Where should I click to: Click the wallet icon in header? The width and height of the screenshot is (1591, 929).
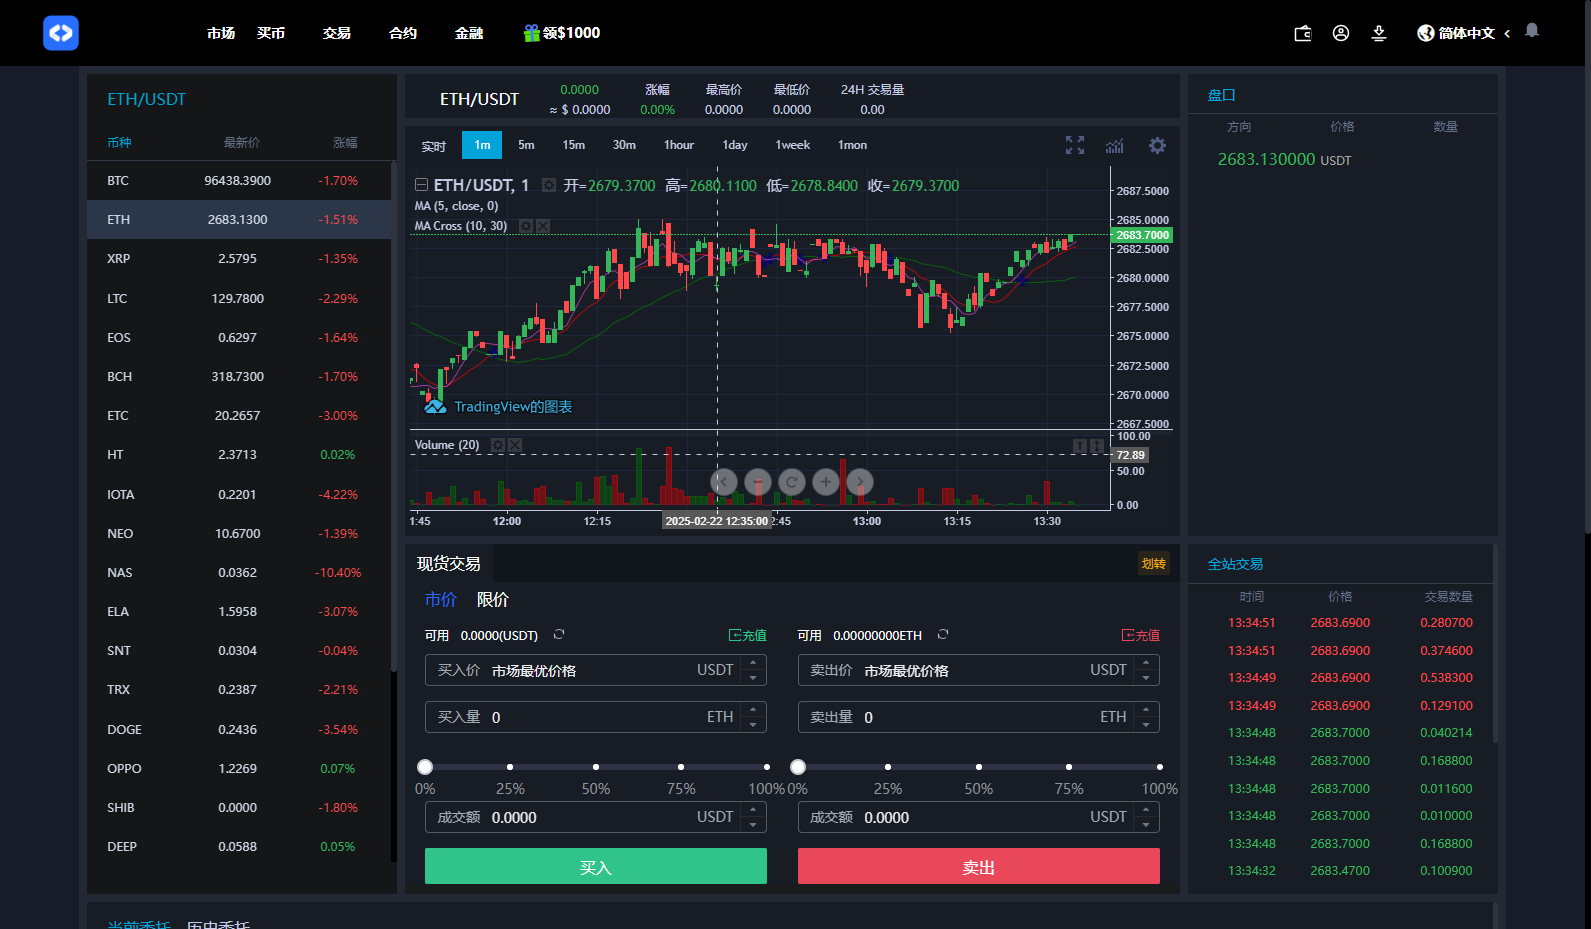1303,33
